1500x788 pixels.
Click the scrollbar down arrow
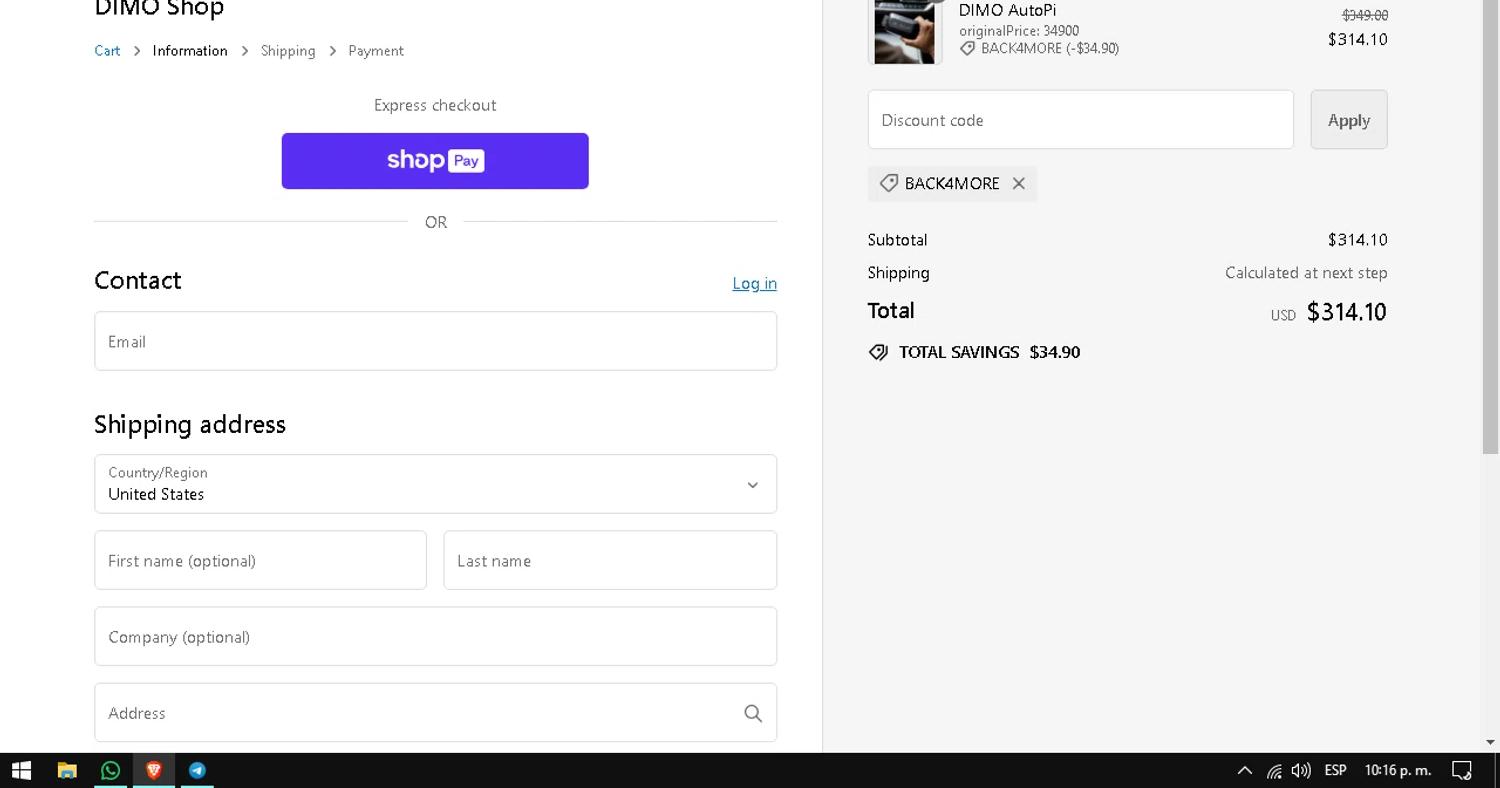pos(1491,743)
